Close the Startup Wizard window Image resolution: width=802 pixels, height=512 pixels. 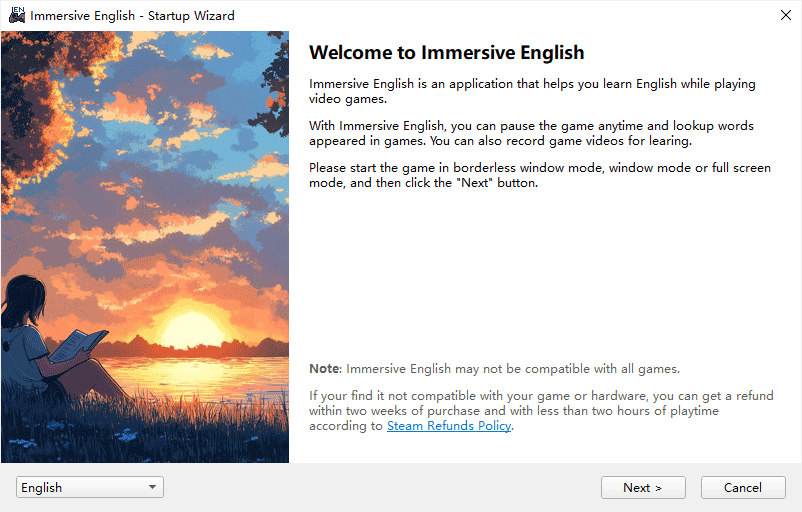[x=786, y=15]
